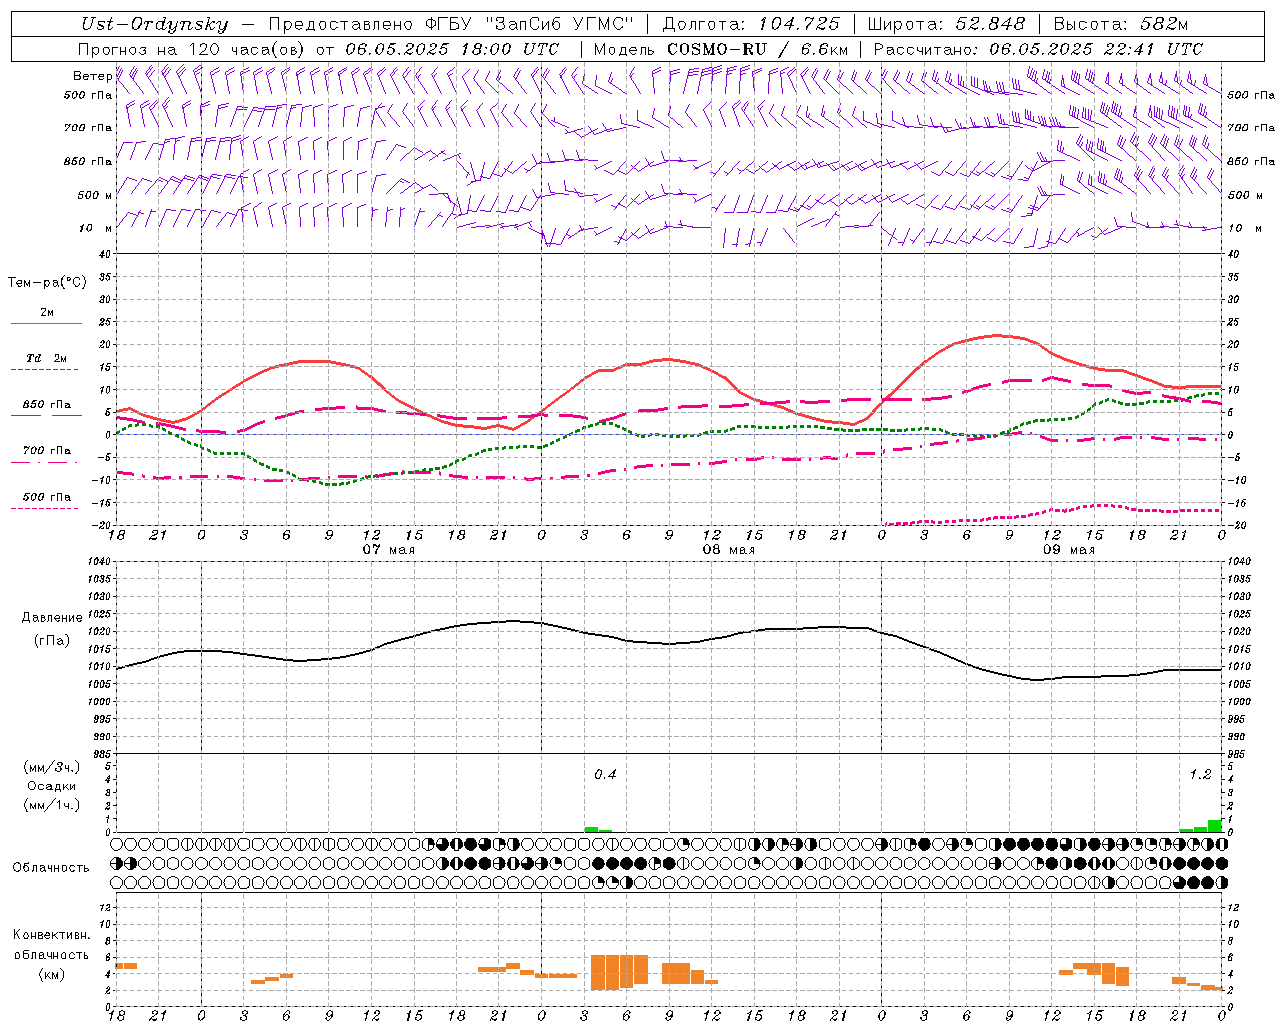Click the Ветер label of the wind panel
1280x1024 pixels.
tap(93, 76)
